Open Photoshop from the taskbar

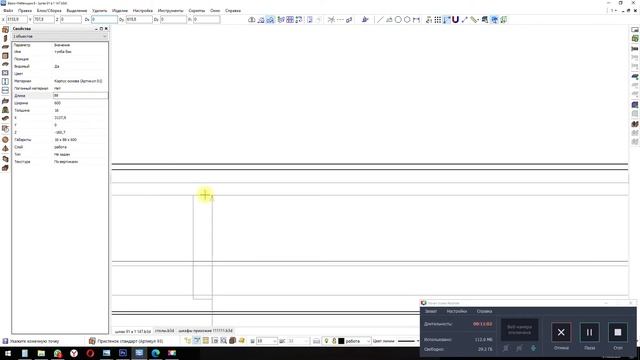122,353
